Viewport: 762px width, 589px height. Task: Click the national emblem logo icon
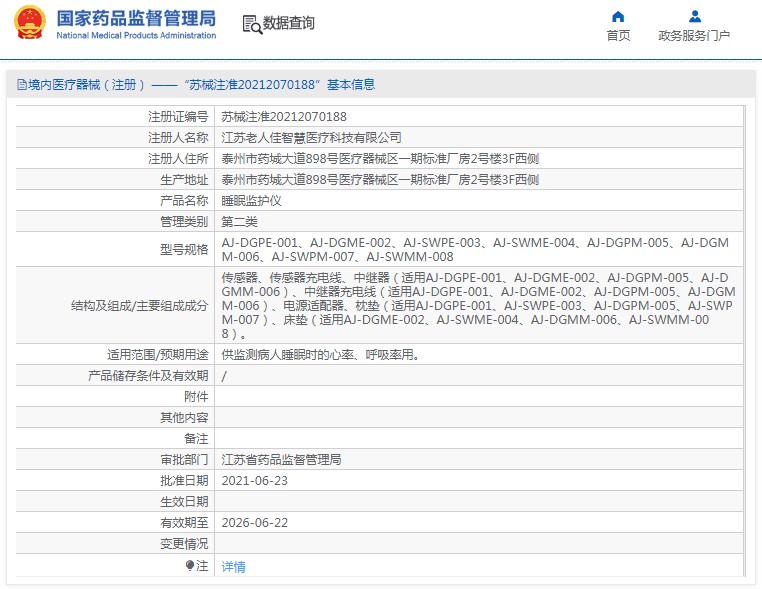click(30, 23)
